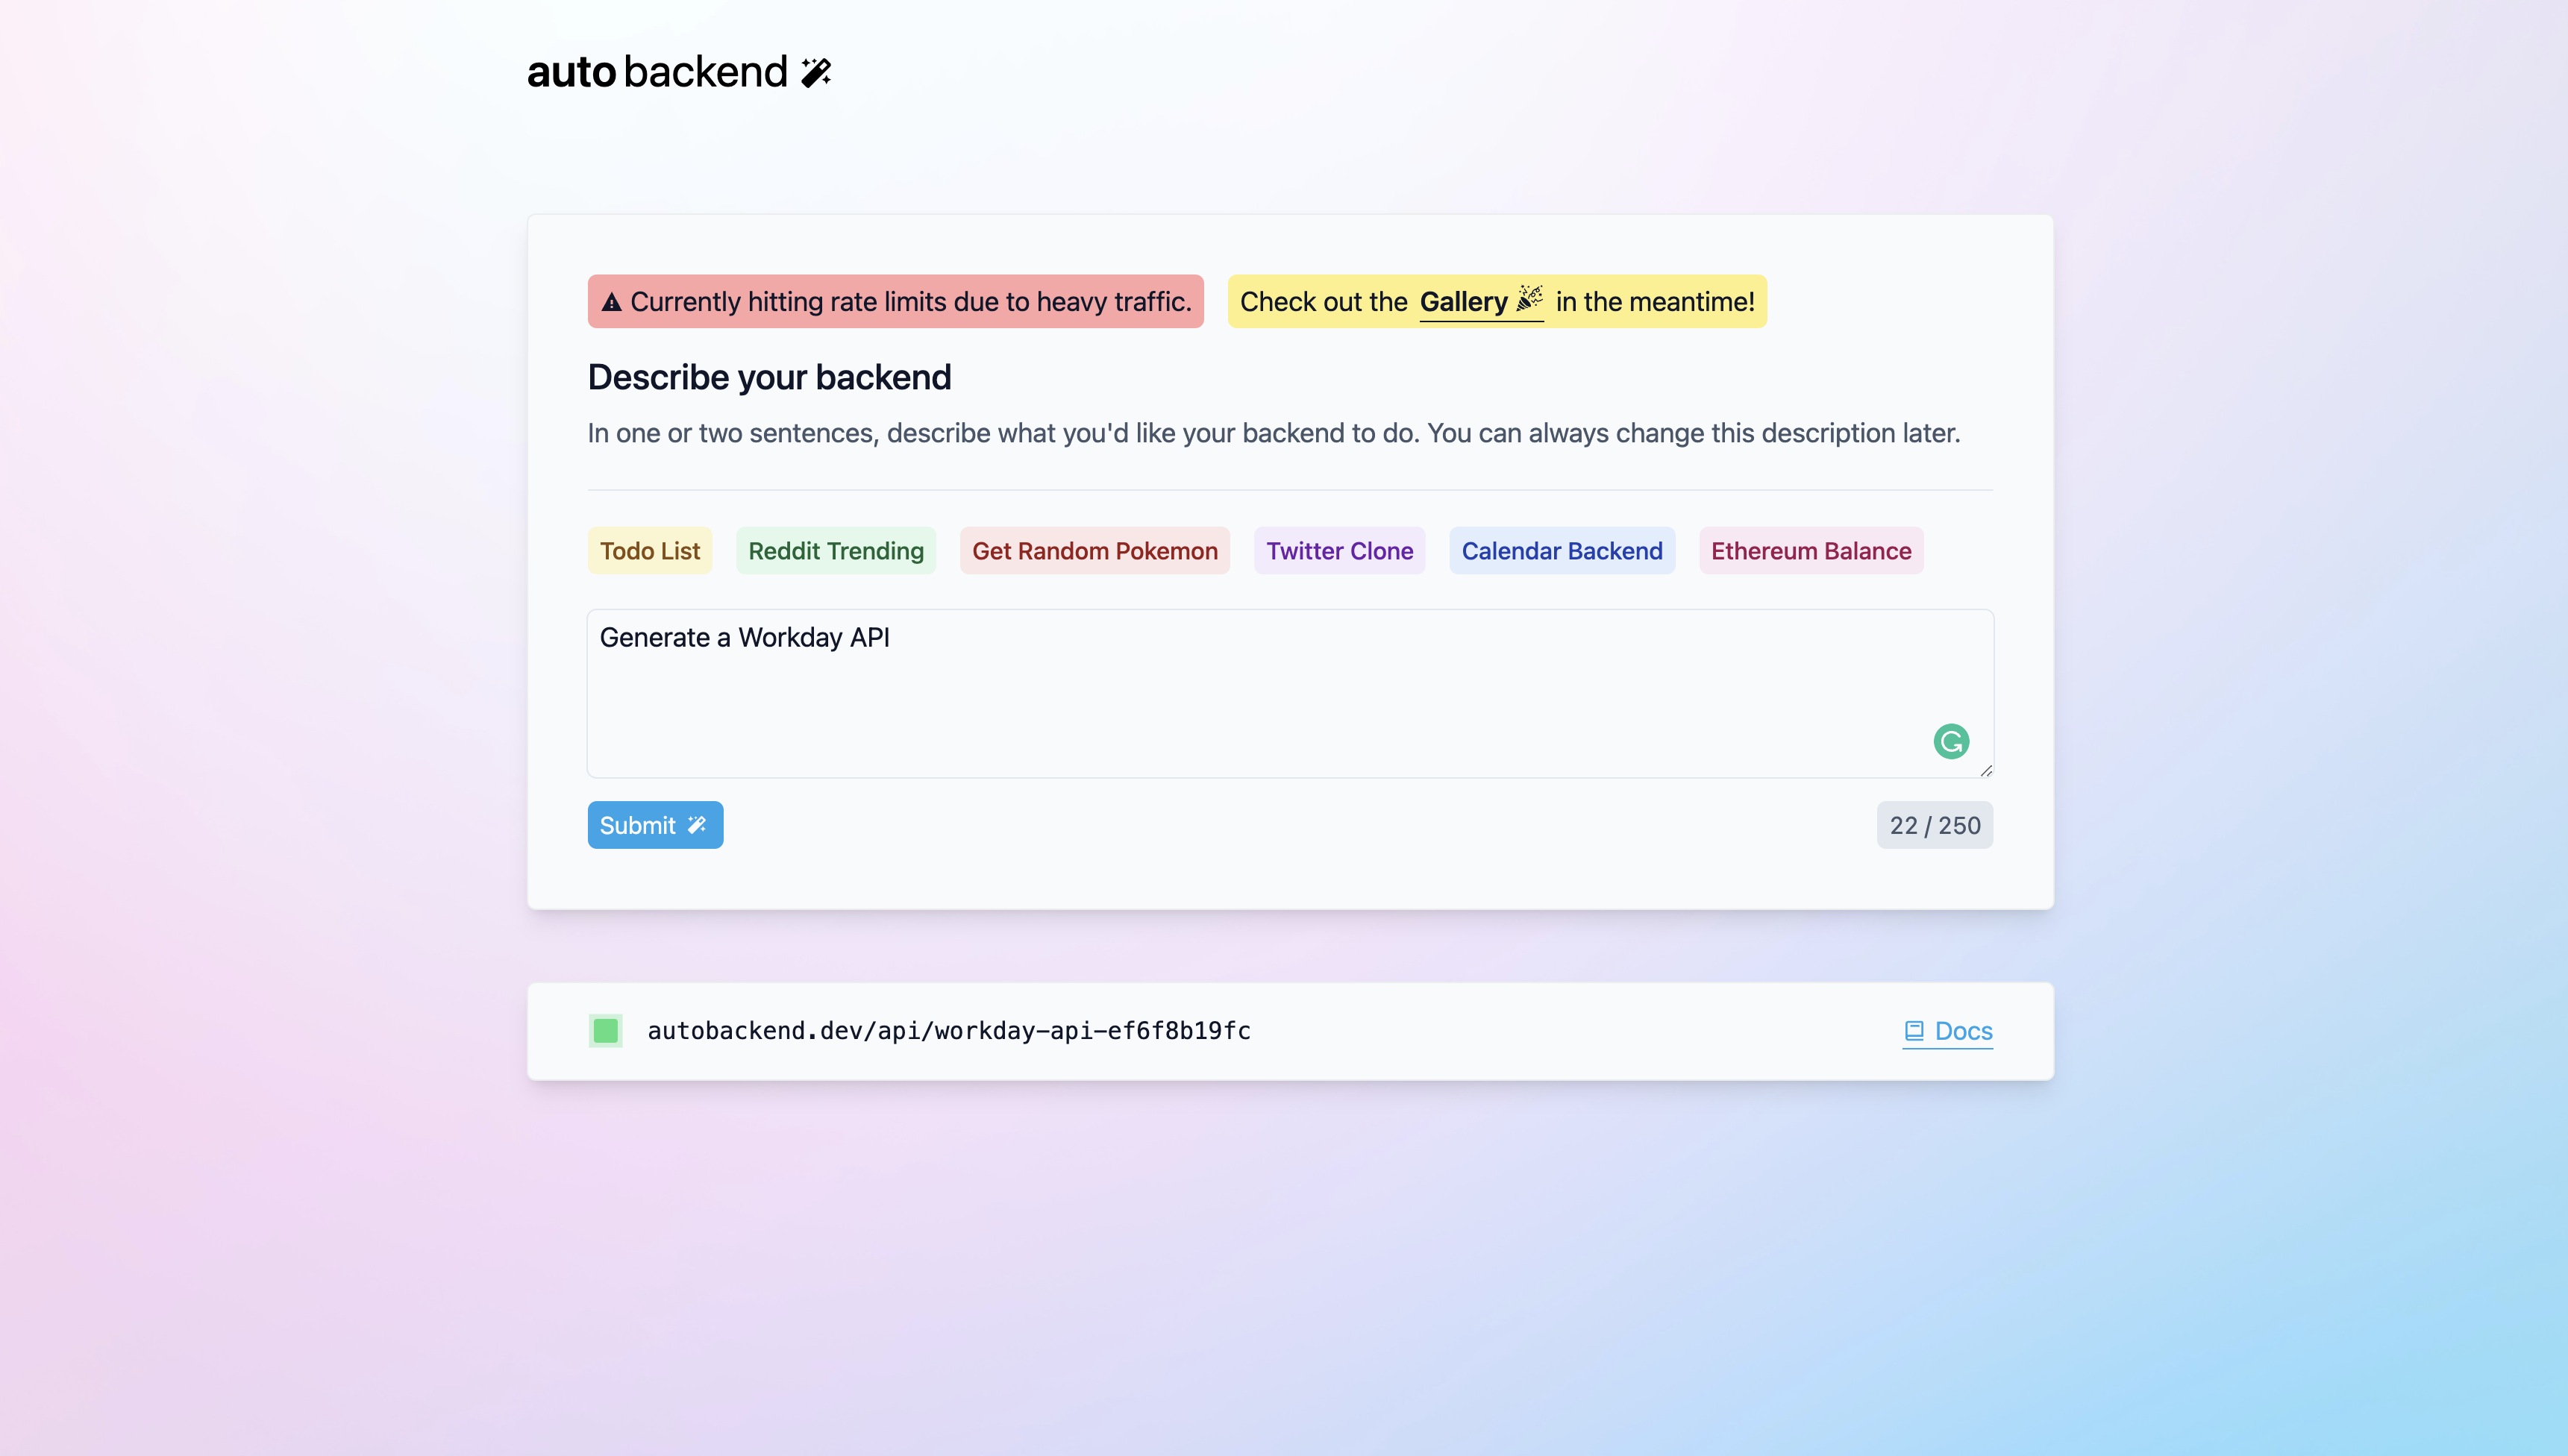Viewport: 2568px width, 1456px height.
Task: Select the Todo List example tag
Action: 649,550
